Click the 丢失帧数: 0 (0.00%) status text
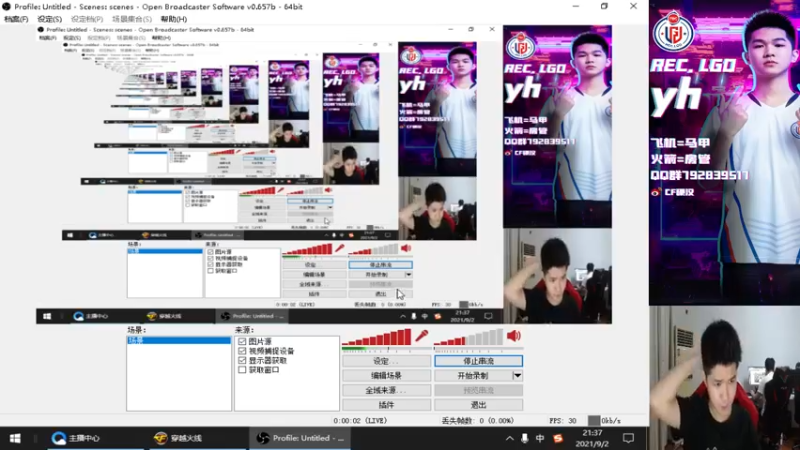The width and height of the screenshot is (800, 450). coord(478,420)
